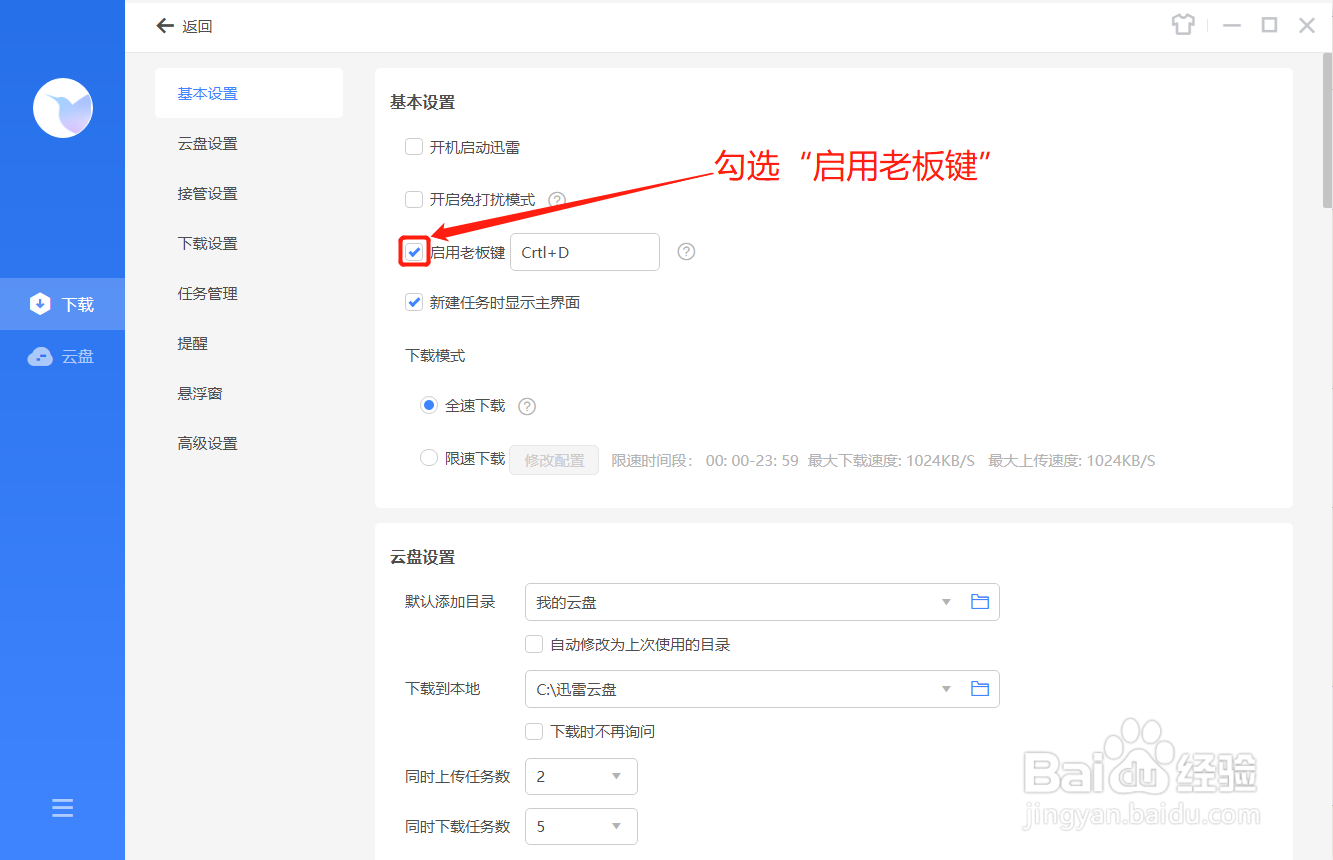
Task: Click the 我的云盘 directory field
Action: point(762,602)
